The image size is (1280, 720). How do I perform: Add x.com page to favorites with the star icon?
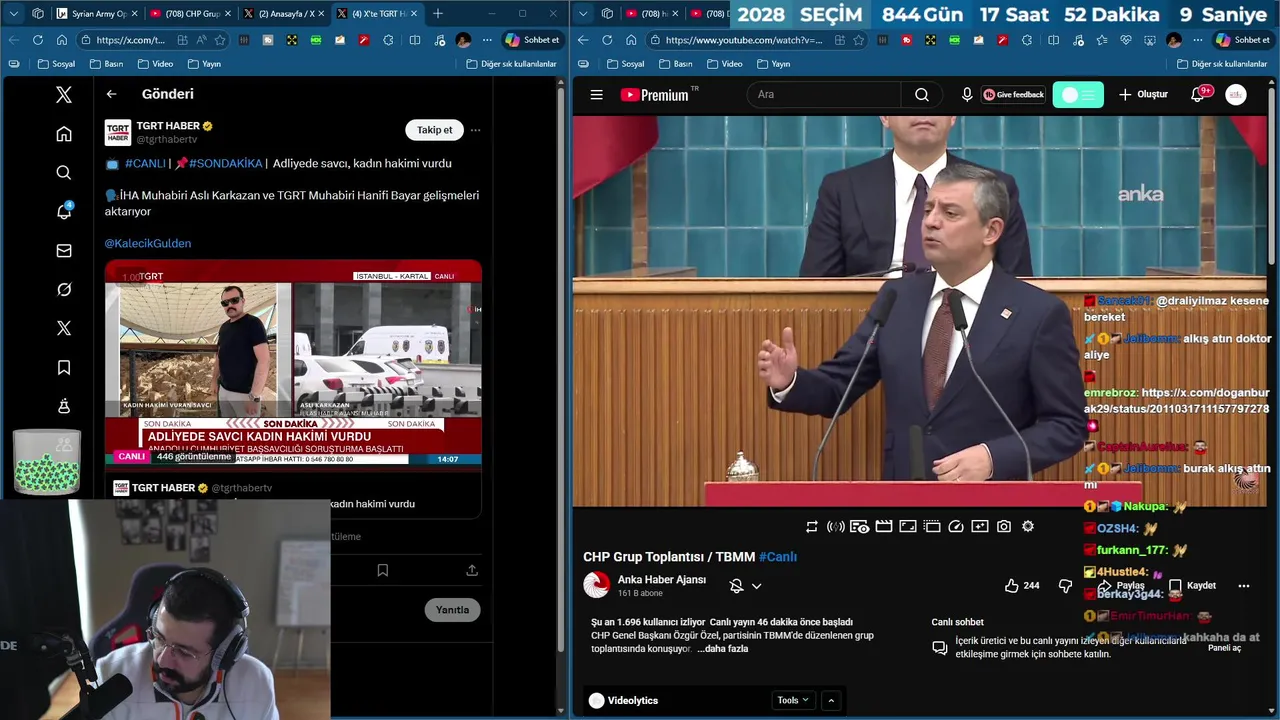pos(220,40)
